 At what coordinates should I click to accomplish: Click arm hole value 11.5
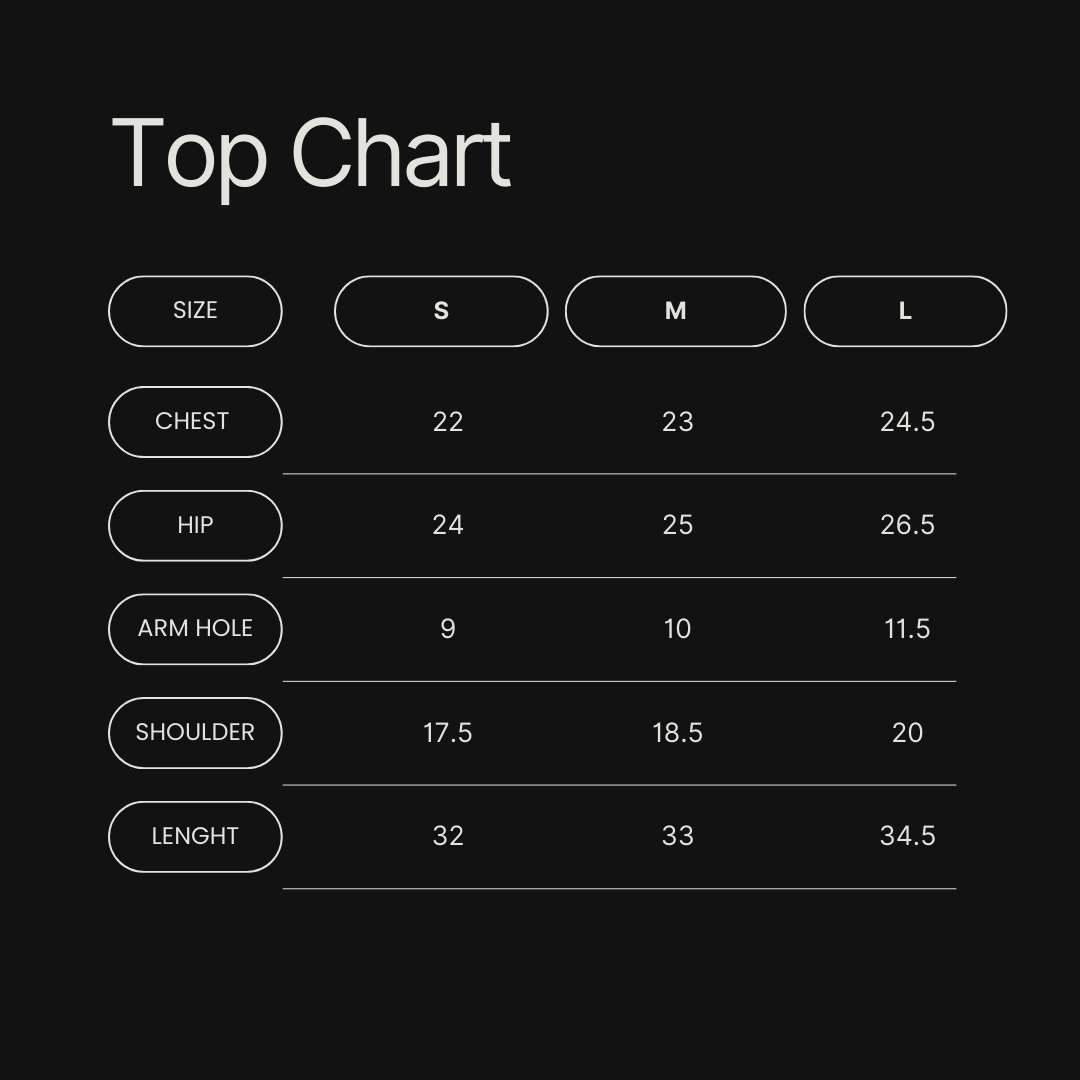point(907,629)
